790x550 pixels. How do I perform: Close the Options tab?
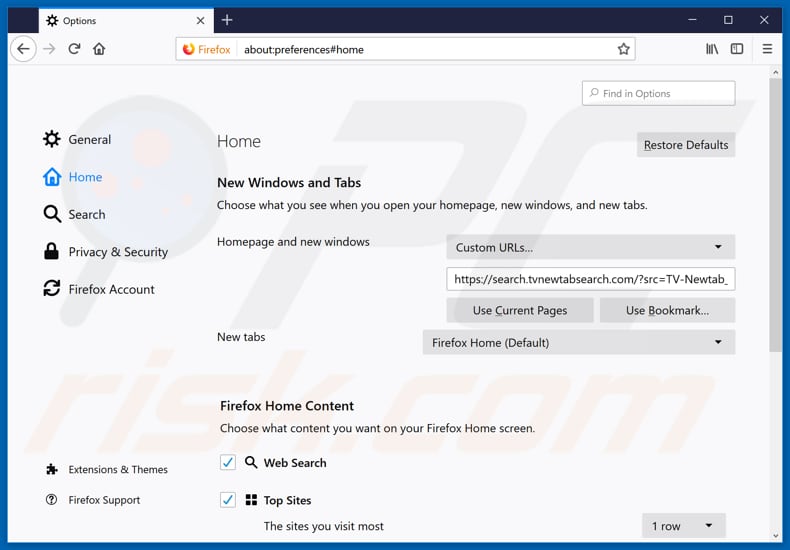(201, 21)
